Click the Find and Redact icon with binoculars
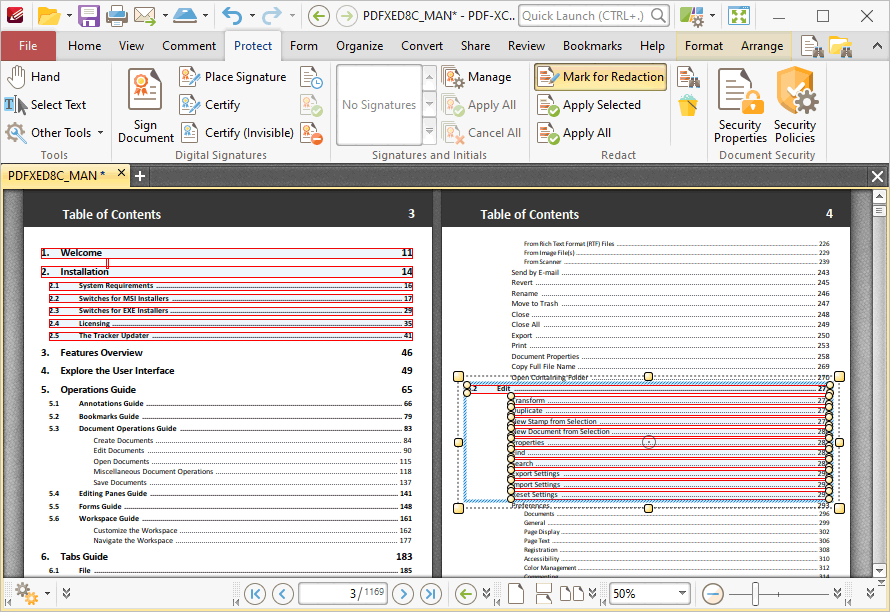The height and width of the screenshot is (612, 890). [688, 77]
